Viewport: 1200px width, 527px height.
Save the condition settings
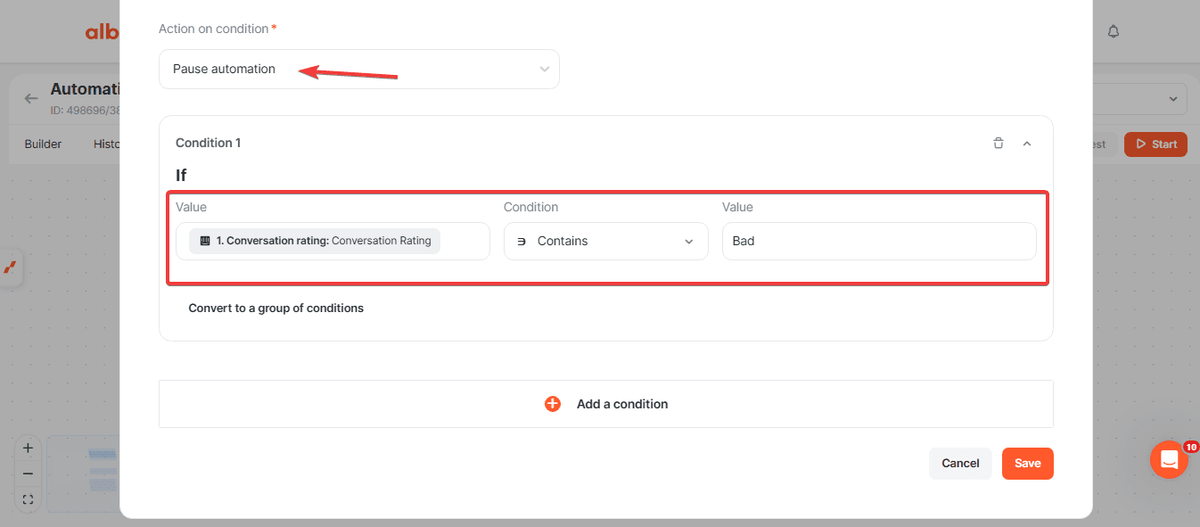click(1027, 463)
